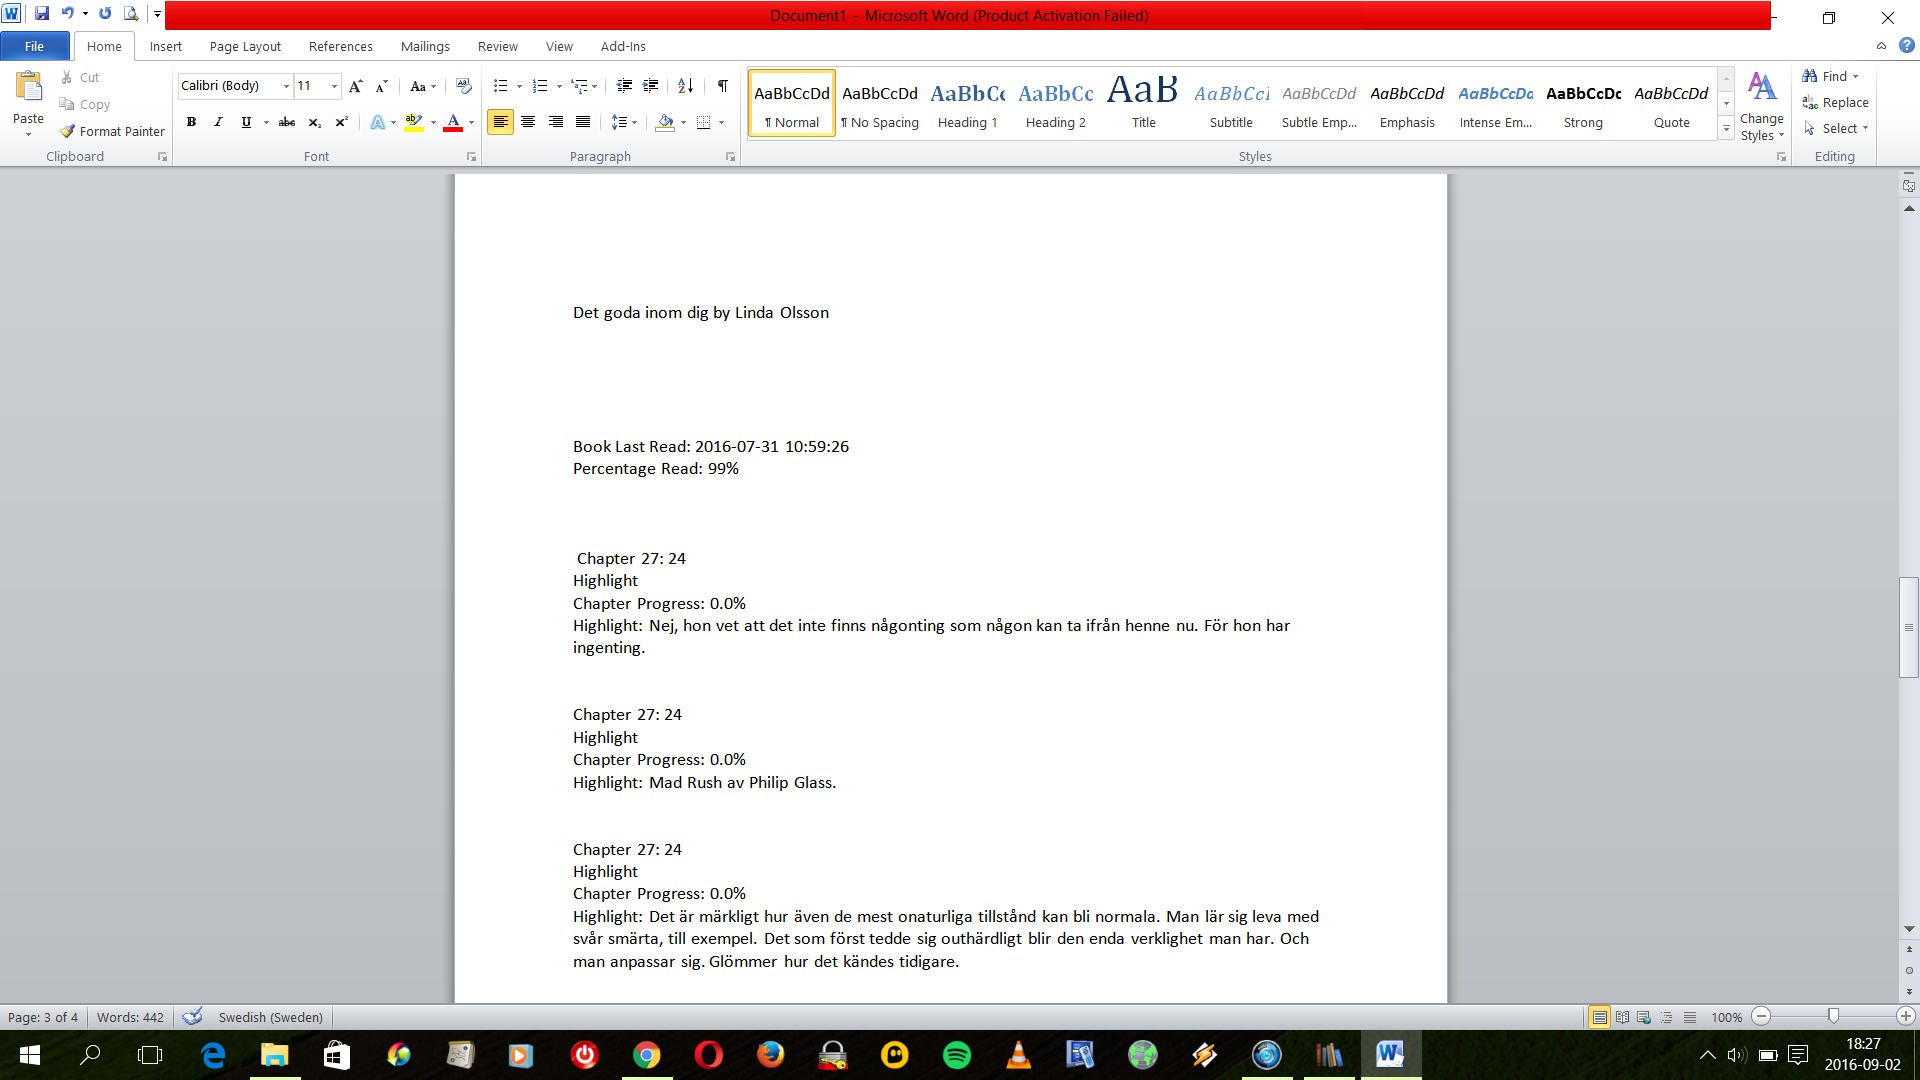The image size is (1920, 1080).
Task: Open the File menu tab
Action: tap(34, 46)
